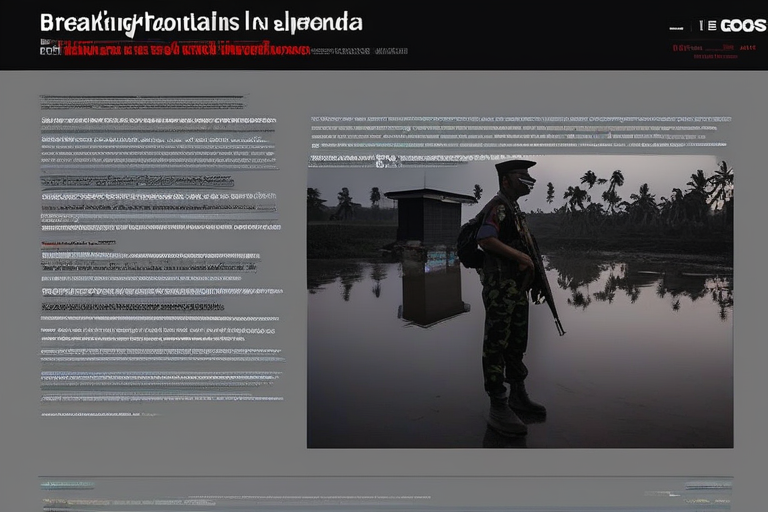Viewport: 768px width, 512px height.
Task: Click the caption marker at the photo's top edge
Action: [x=381, y=161]
